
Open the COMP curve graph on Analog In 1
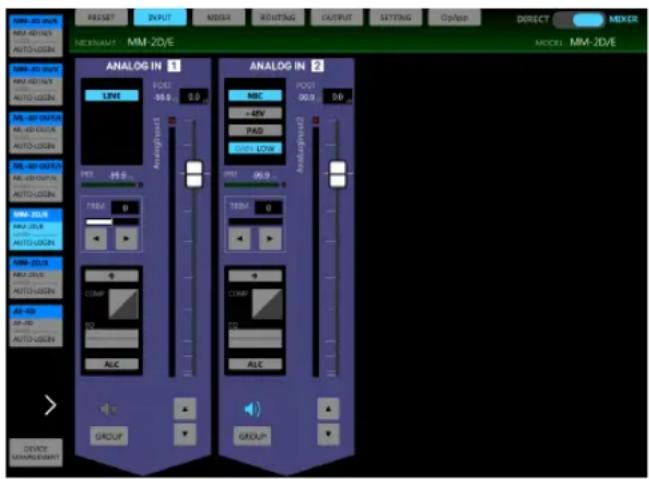coord(123,304)
